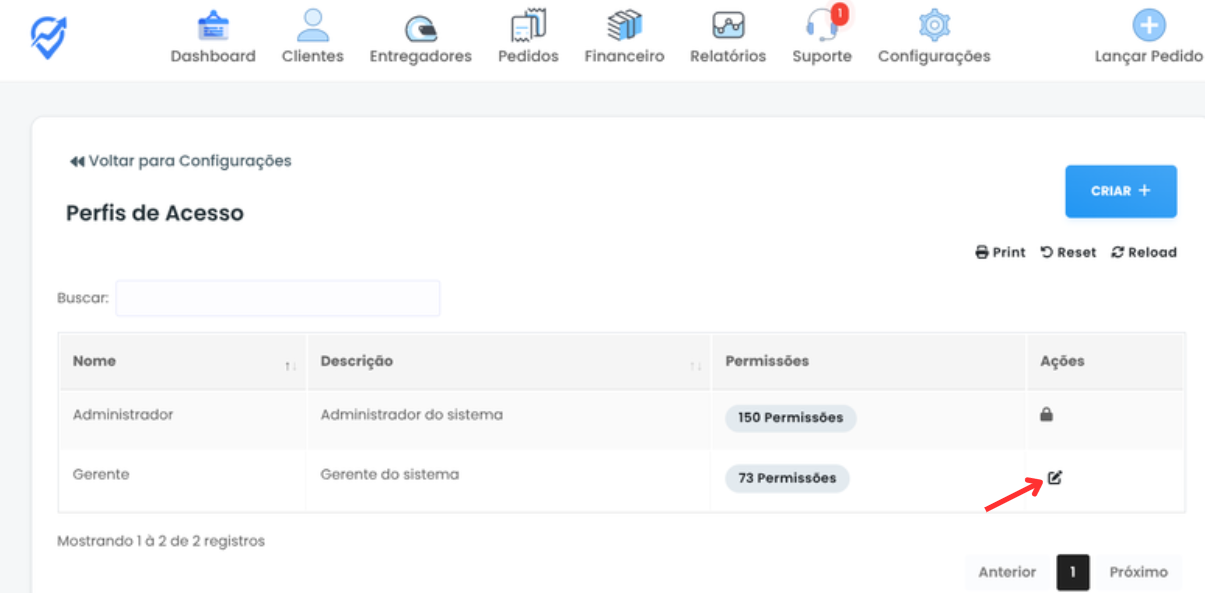The image size is (1205, 593).
Task: Sort table by Descrição column
Action: 695,367
